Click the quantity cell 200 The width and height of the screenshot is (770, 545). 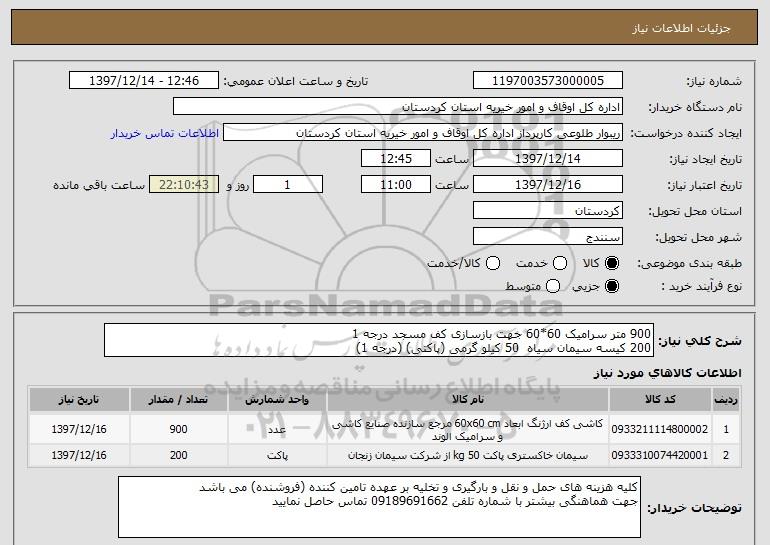tap(178, 455)
